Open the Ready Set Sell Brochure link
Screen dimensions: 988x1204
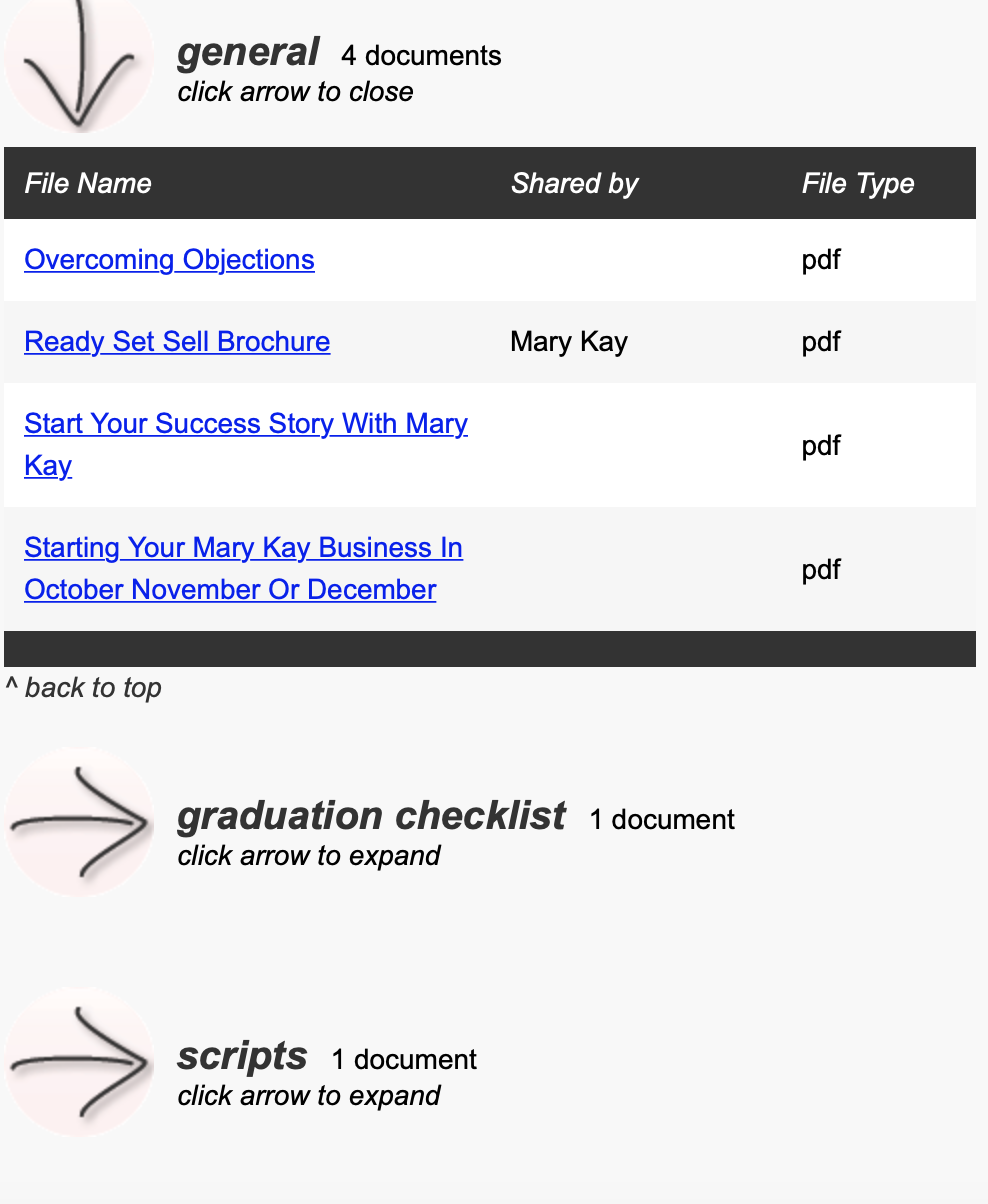pyautogui.click(x=177, y=342)
